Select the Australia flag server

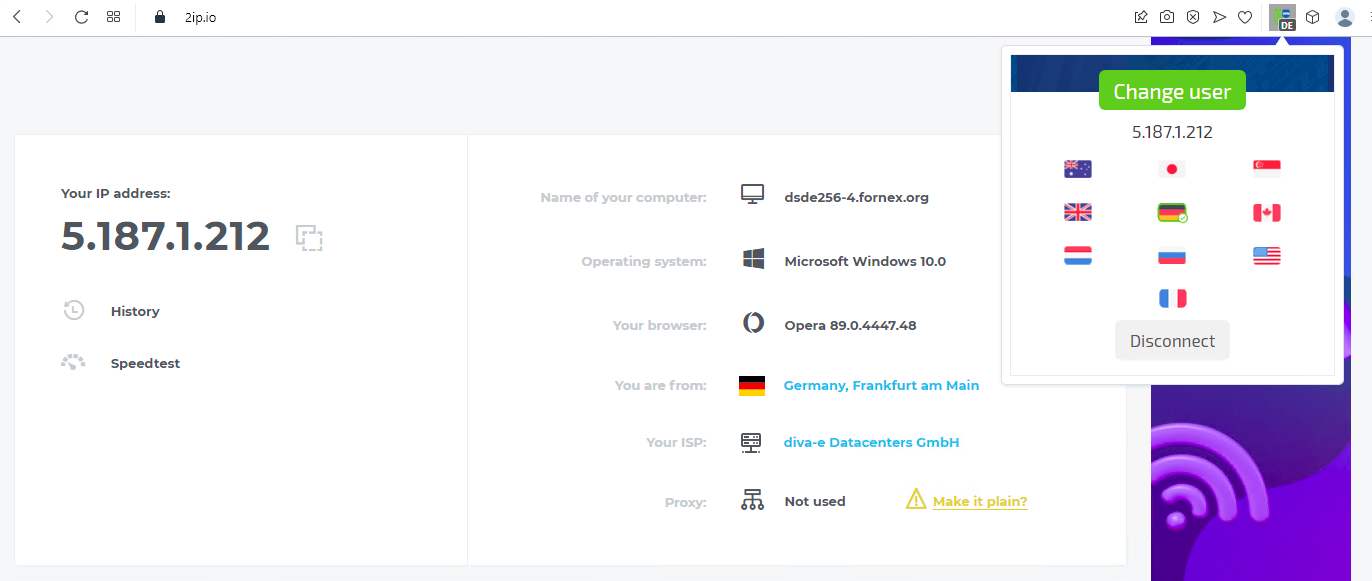click(x=1078, y=169)
